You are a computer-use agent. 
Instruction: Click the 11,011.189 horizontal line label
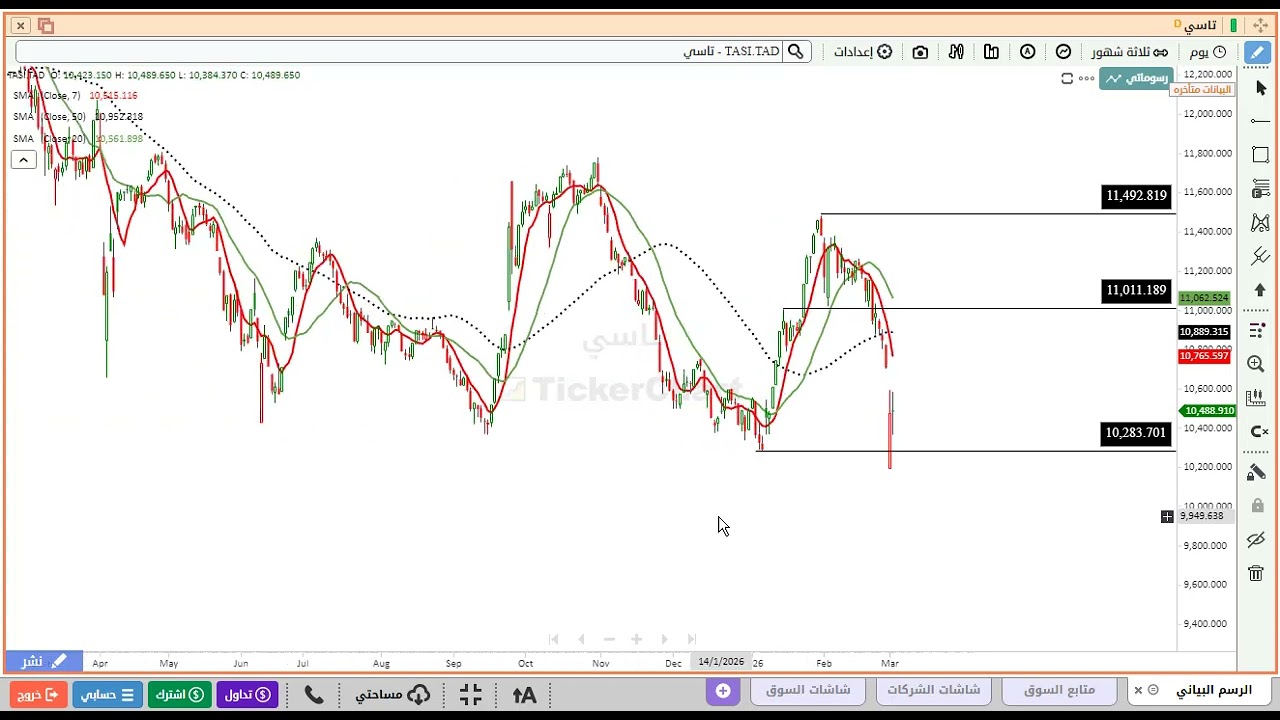click(x=1136, y=291)
